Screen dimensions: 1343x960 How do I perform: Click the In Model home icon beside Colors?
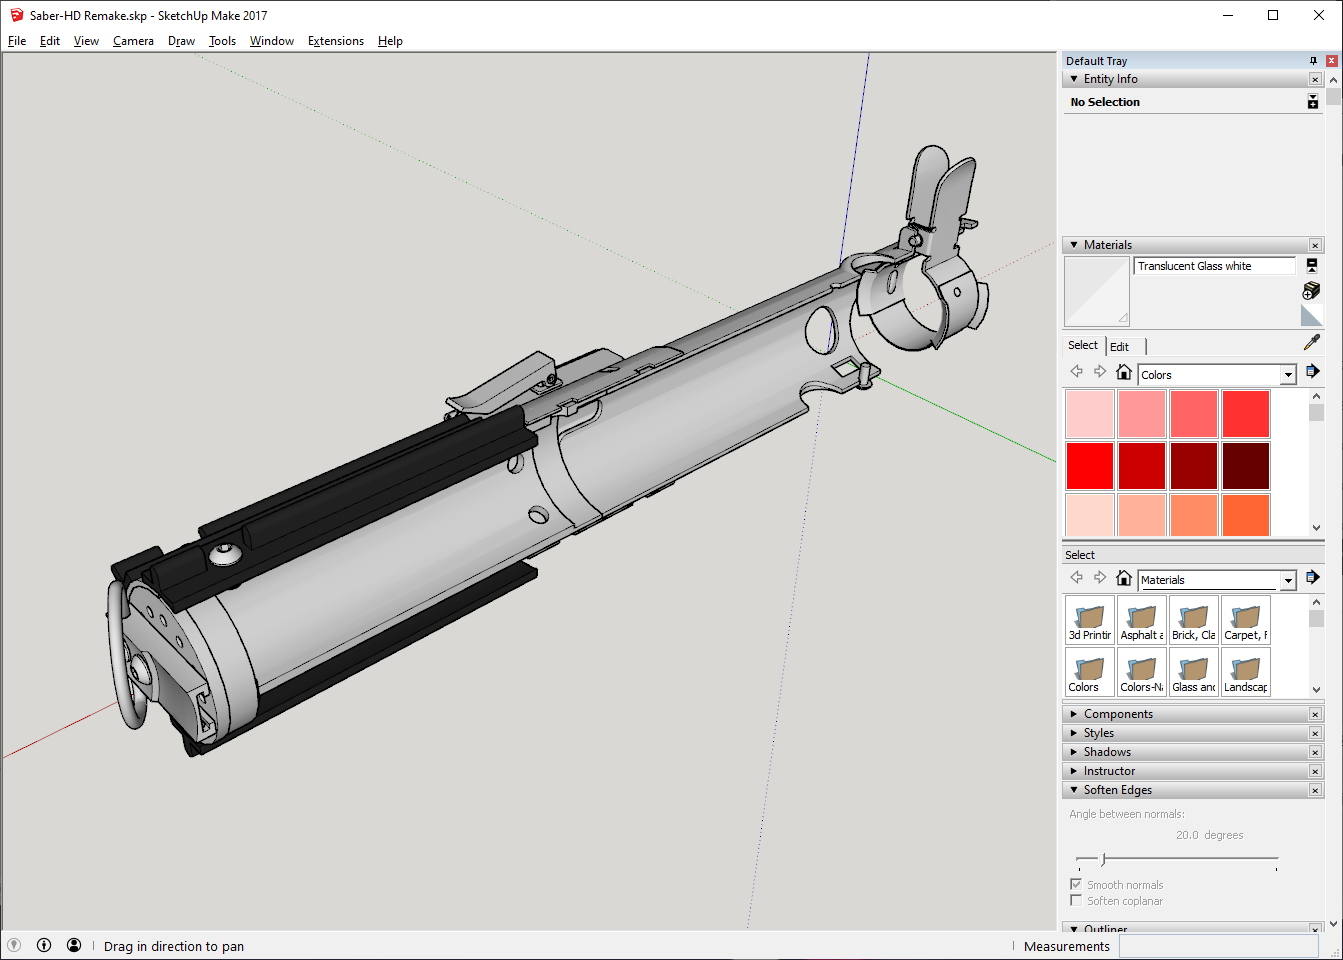(1124, 372)
